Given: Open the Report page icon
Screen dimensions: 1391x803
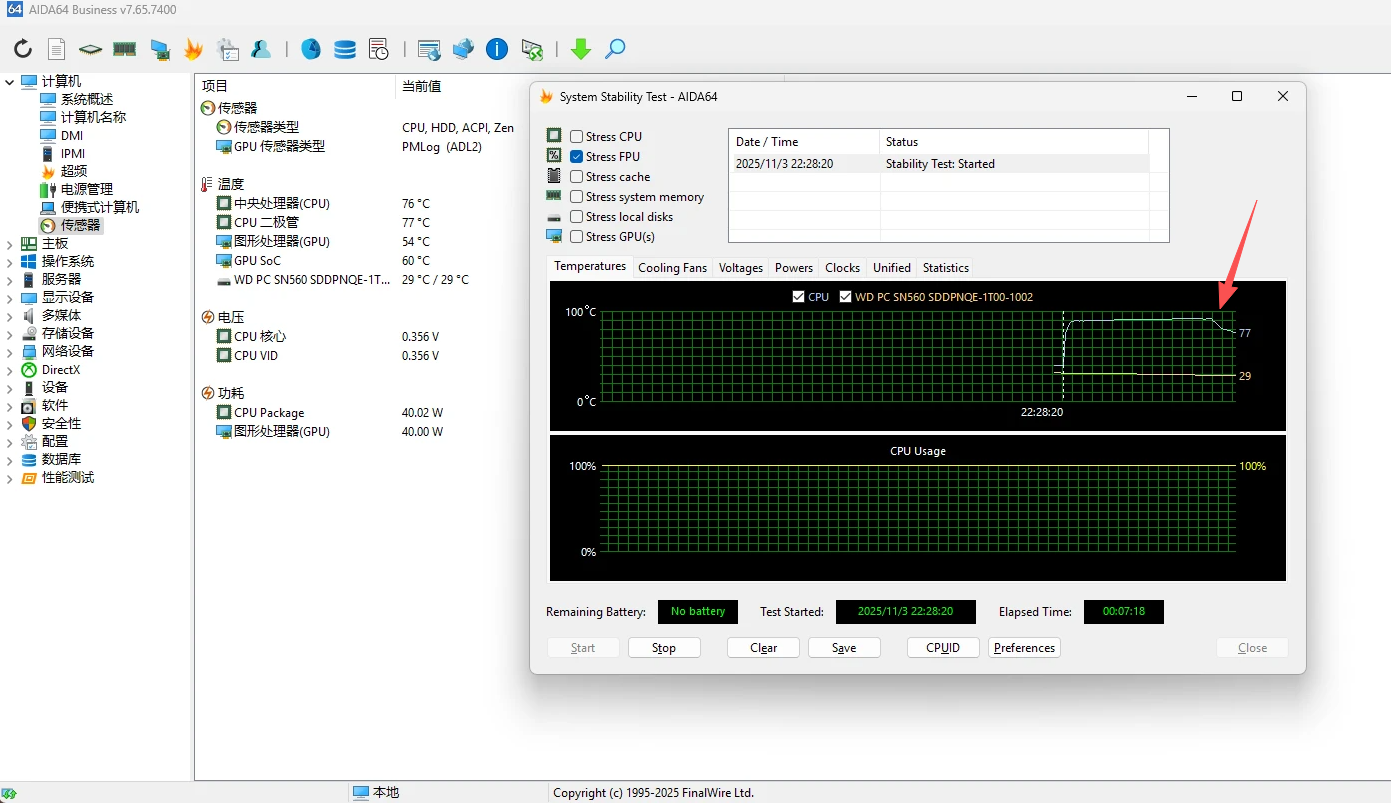Looking at the screenshot, I should 57,49.
